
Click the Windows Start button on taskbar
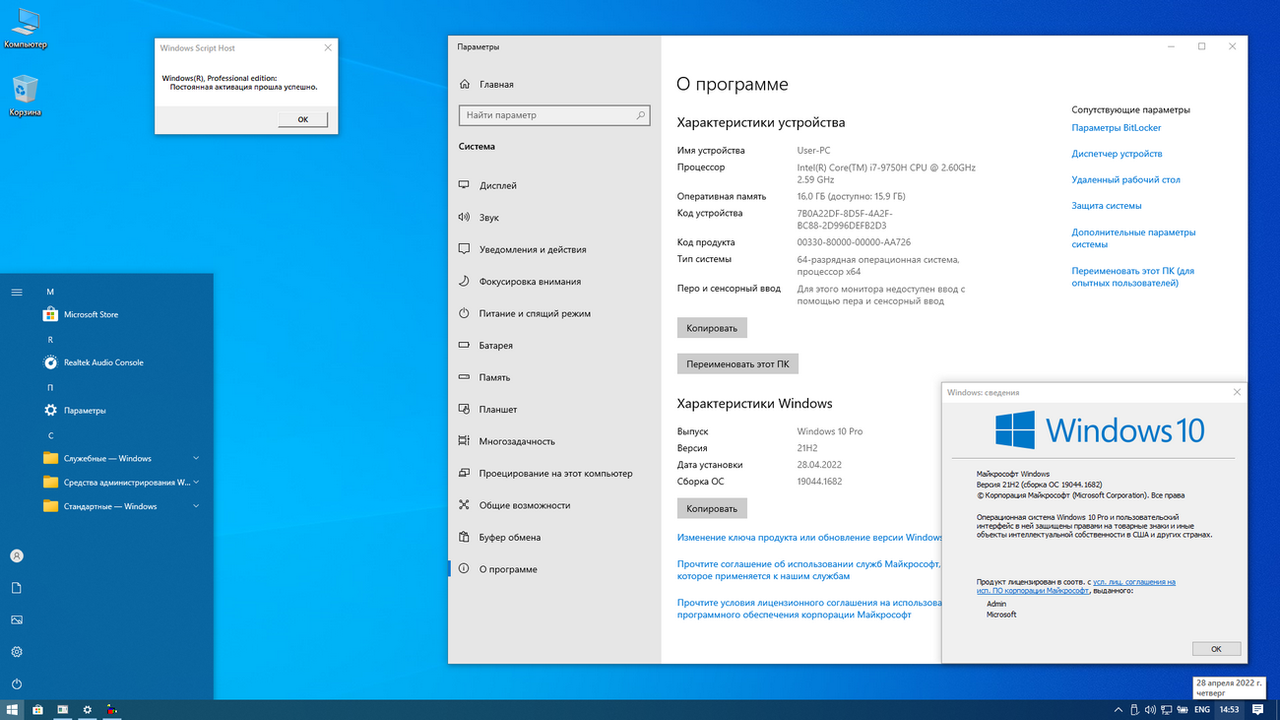(x=13, y=710)
